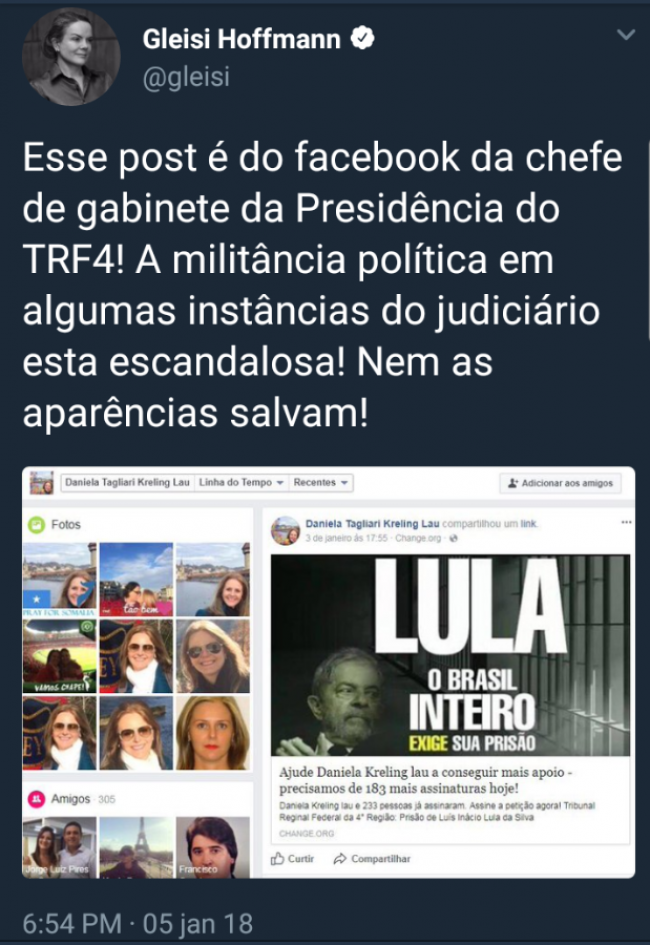Click the Curtir thumbs-up icon
The height and width of the screenshot is (945, 650).
tap(277, 858)
